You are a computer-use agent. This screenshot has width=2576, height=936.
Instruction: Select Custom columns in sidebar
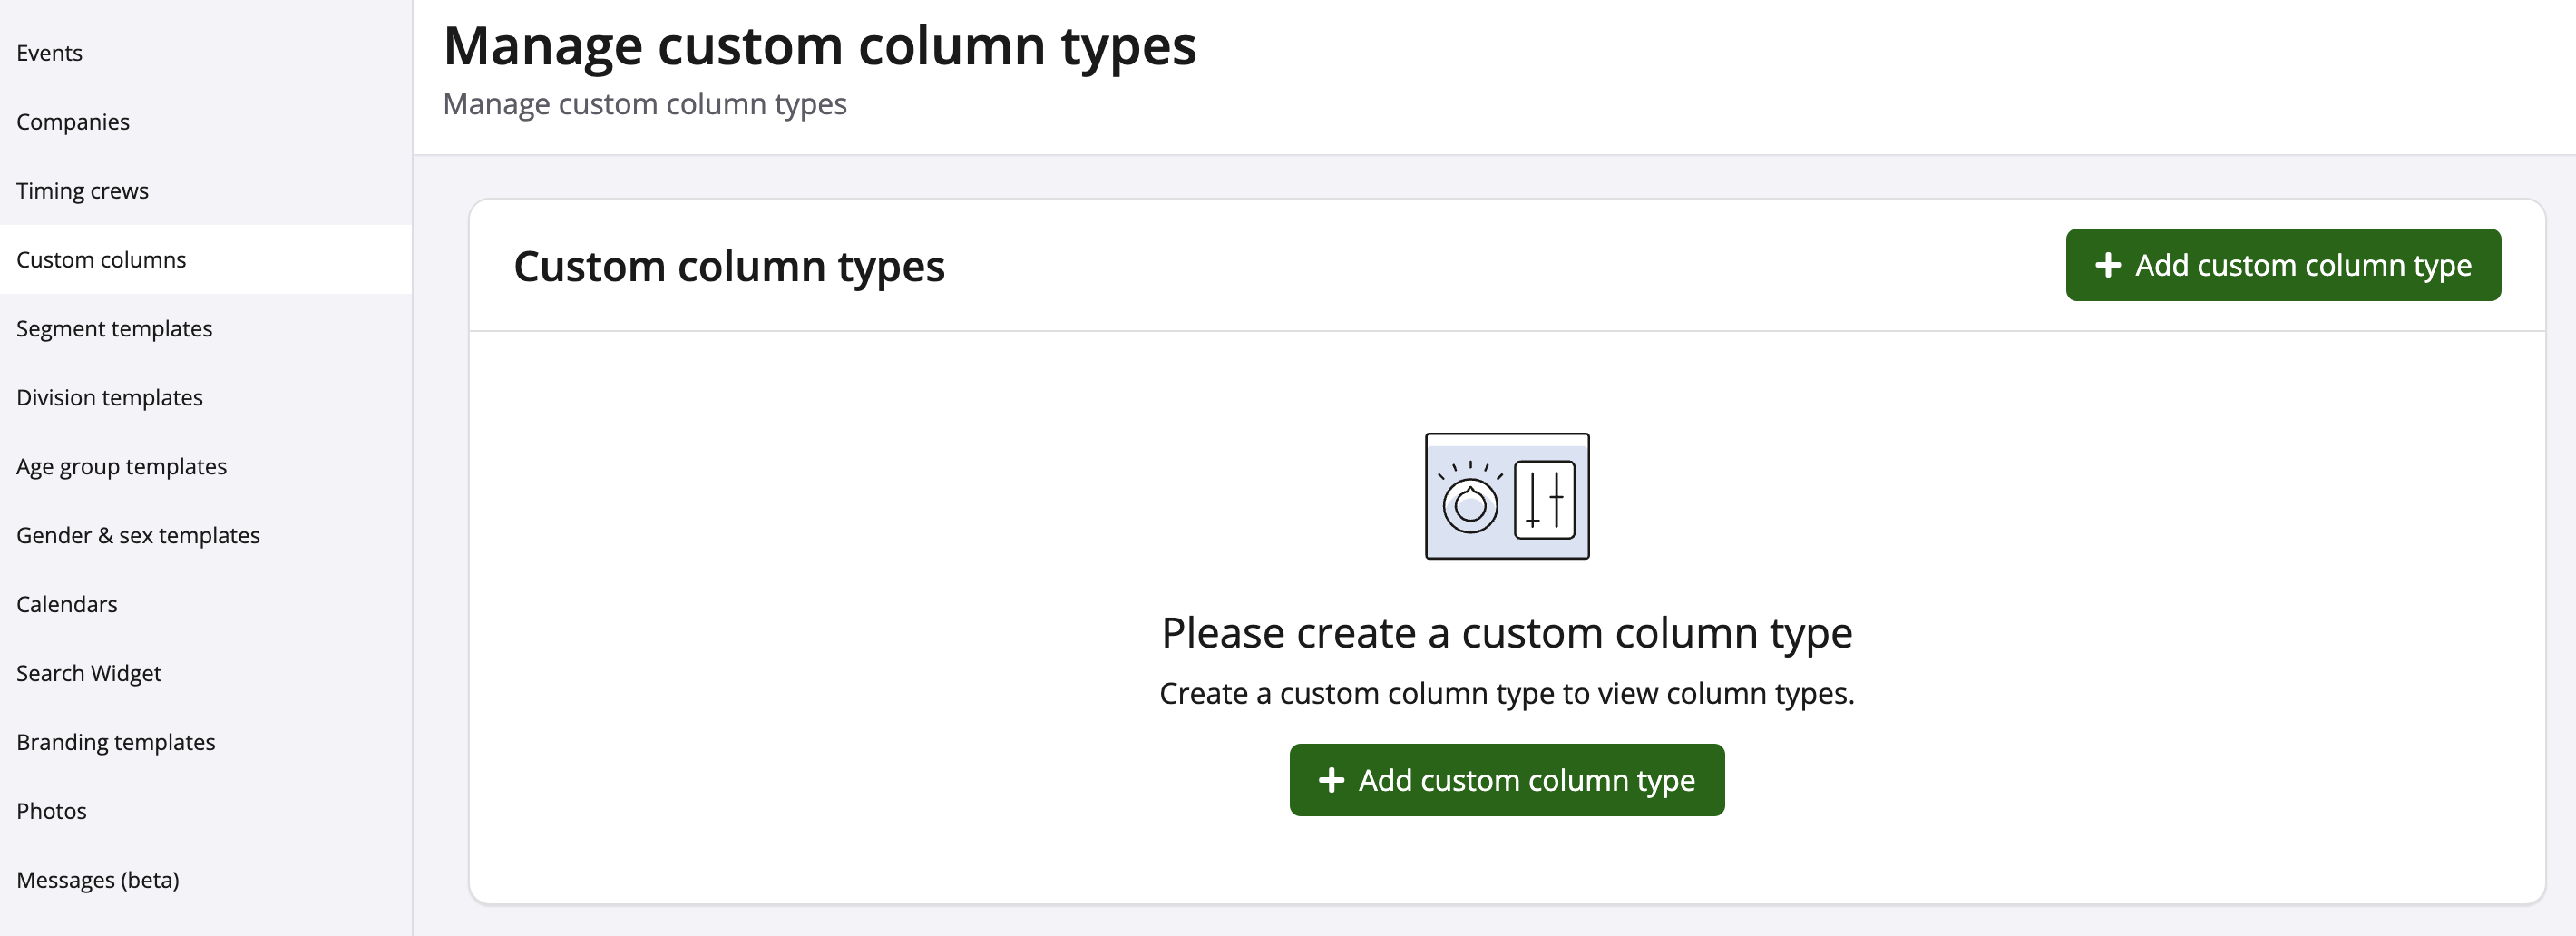(101, 260)
